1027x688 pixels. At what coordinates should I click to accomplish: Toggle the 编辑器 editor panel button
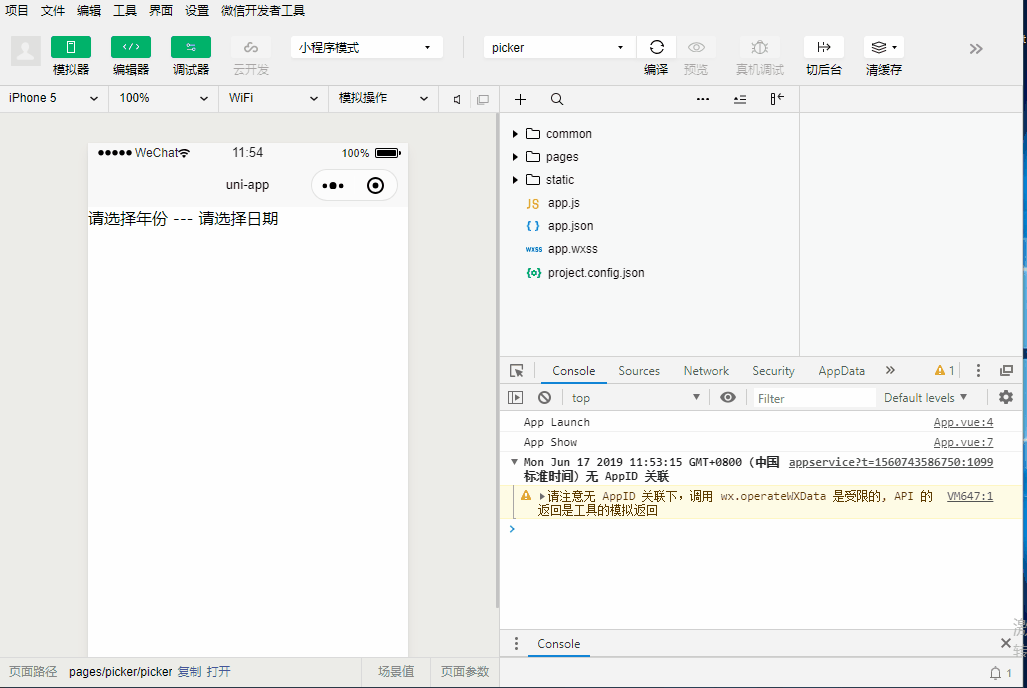coord(131,47)
